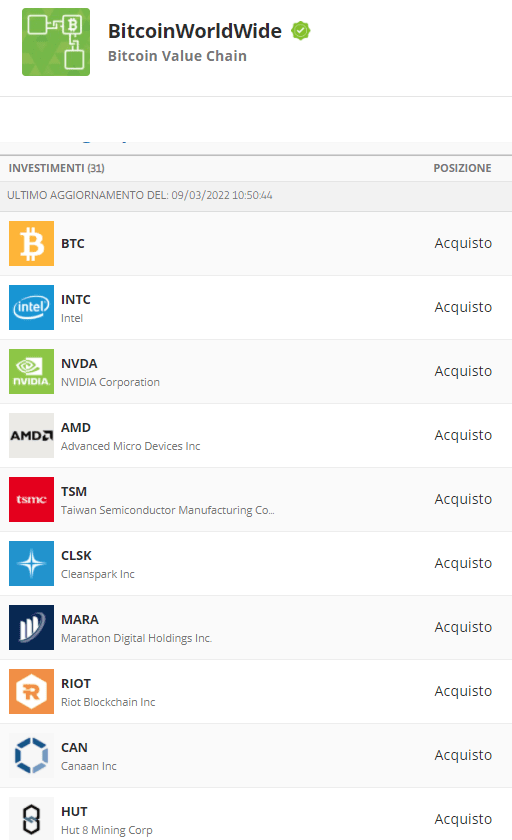The width and height of the screenshot is (512, 840).
Task: Click the green verified badge icon
Action: 300,31
